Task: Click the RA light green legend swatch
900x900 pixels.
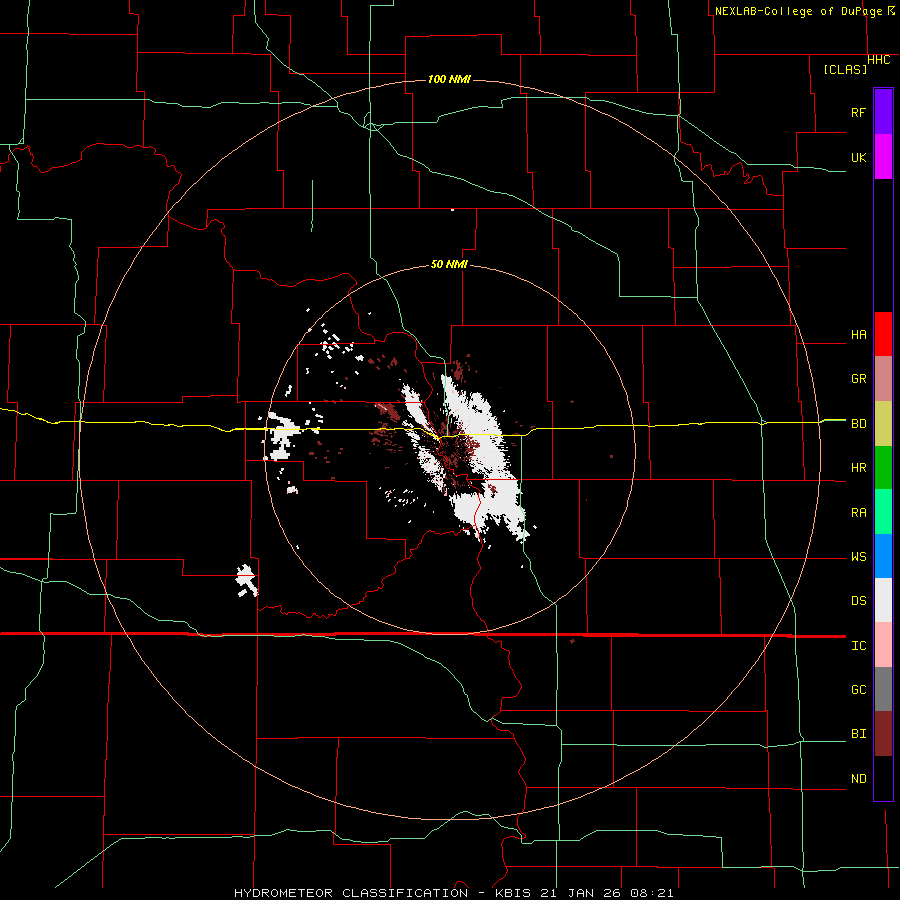Action: pyautogui.click(x=883, y=512)
